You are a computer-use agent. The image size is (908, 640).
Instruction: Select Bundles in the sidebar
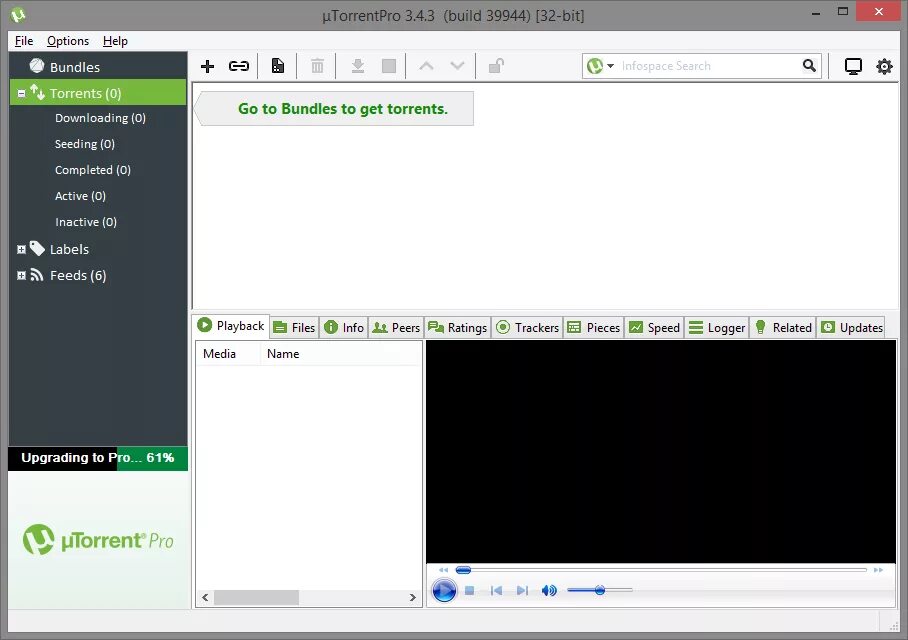coord(98,67)
